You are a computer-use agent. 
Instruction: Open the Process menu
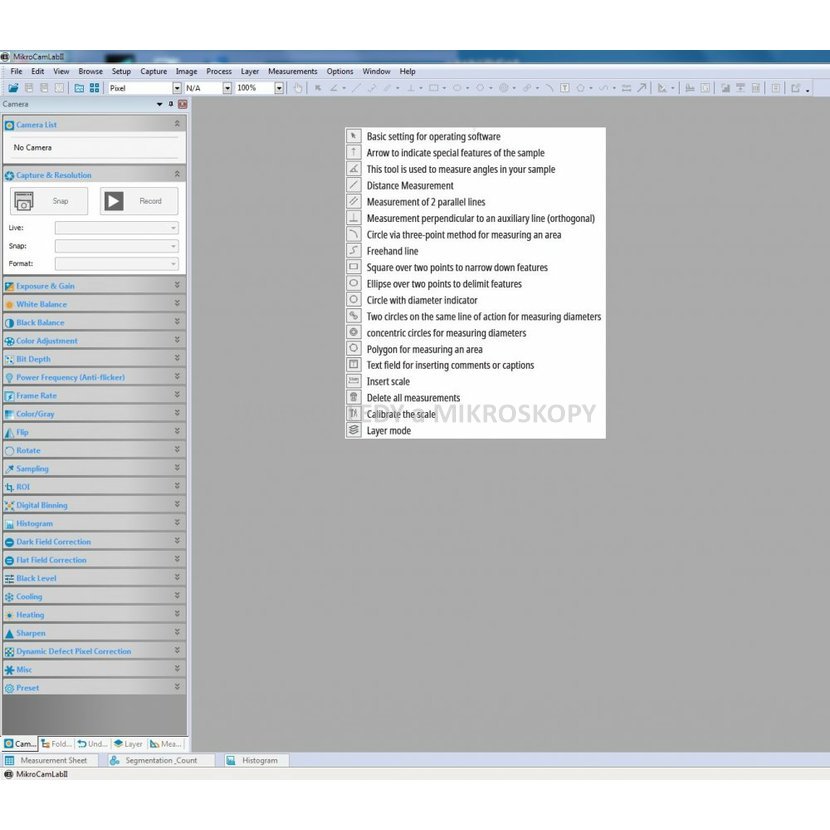(x=219, y=71)
